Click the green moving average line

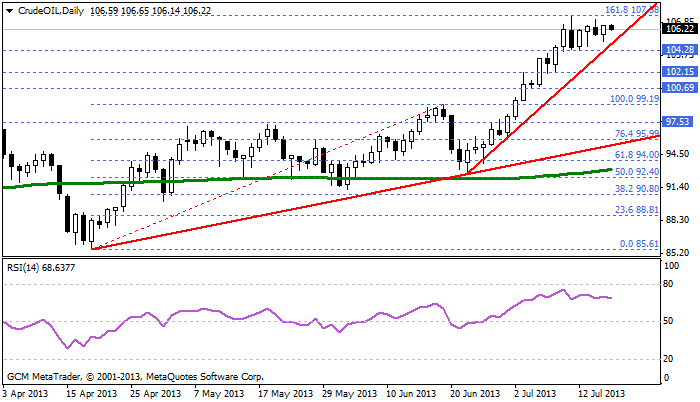pyautogui.click(x=250, y=179)
